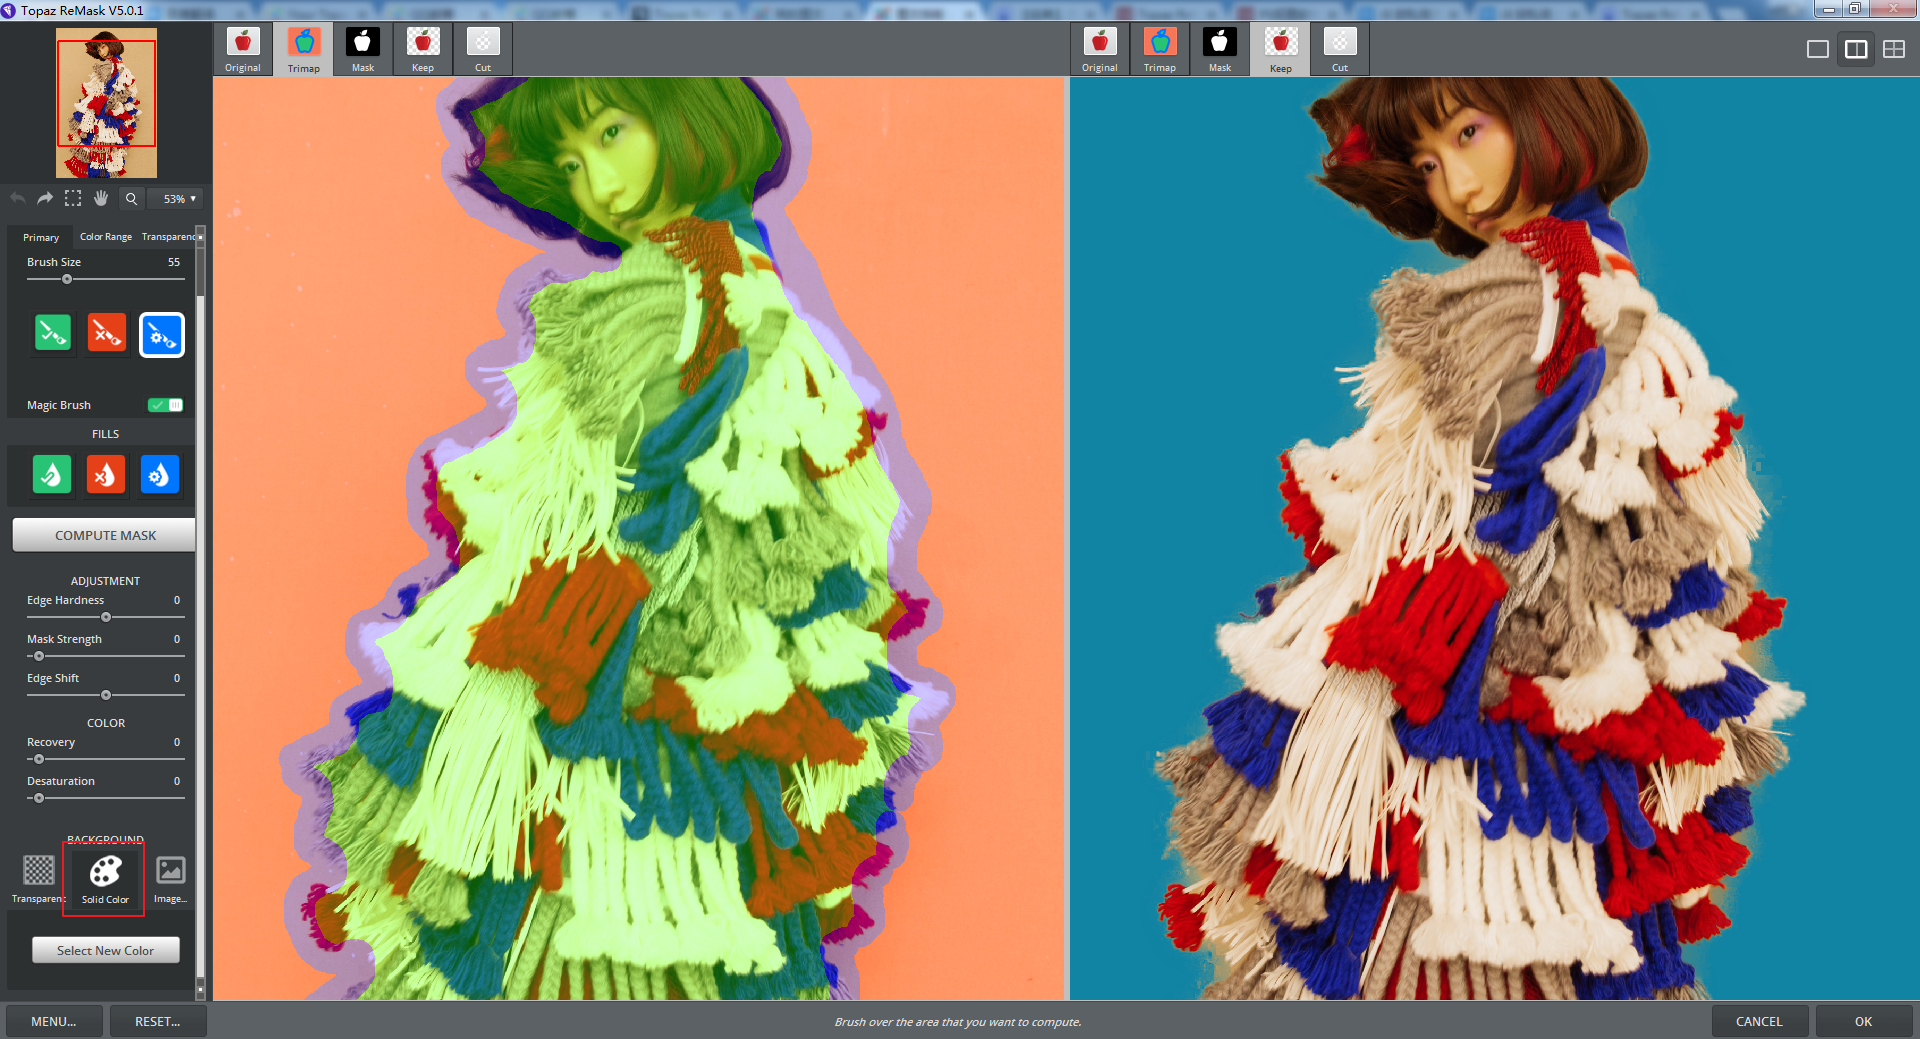Set background to Transparent checkerboard
The width and height of the screenshot is (1920, 1039).
tap(39, 878)
